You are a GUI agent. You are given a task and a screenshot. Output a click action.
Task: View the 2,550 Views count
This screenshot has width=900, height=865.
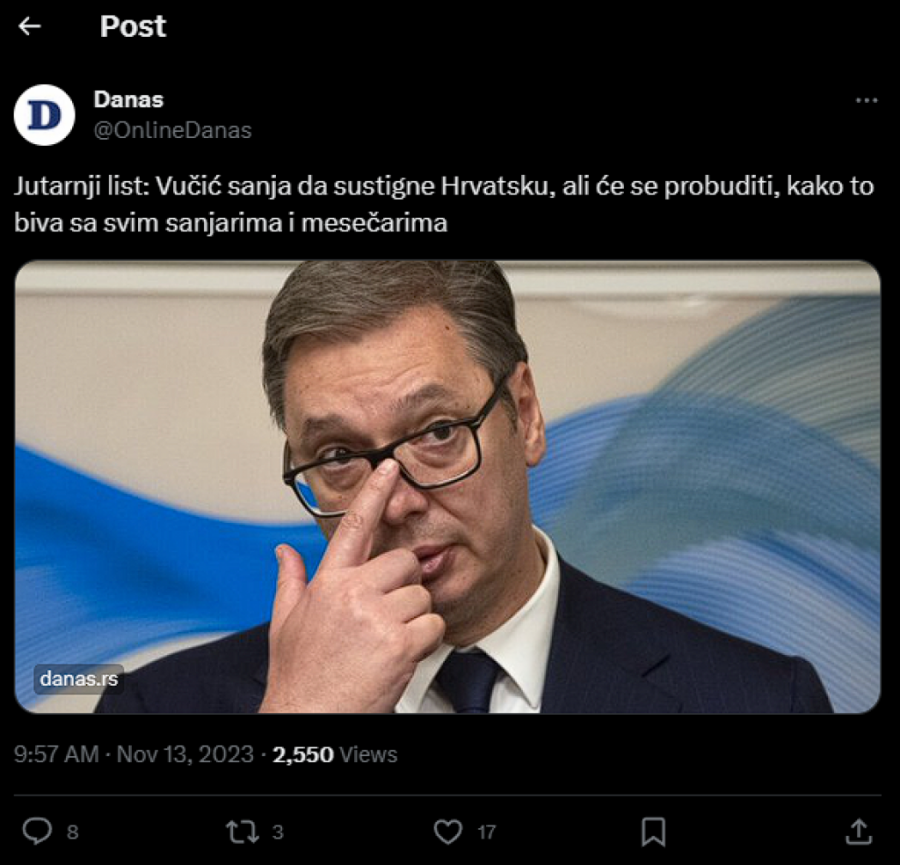pyautogui.click(x=335, y=754)
